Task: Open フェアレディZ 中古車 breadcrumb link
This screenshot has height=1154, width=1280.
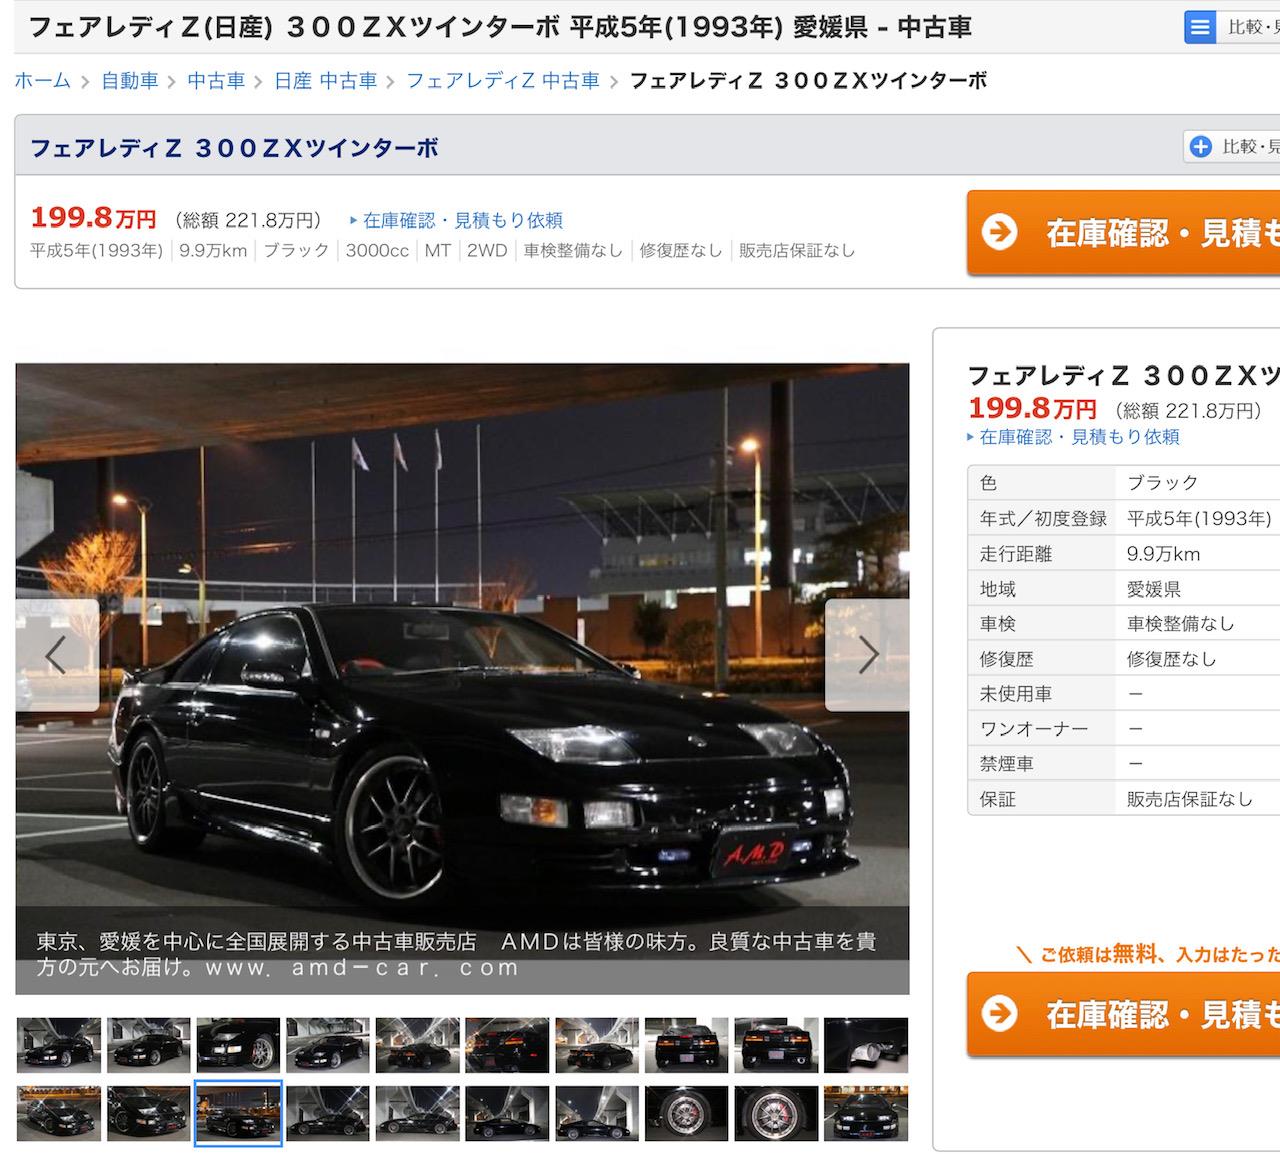Action: coord(503,81)
